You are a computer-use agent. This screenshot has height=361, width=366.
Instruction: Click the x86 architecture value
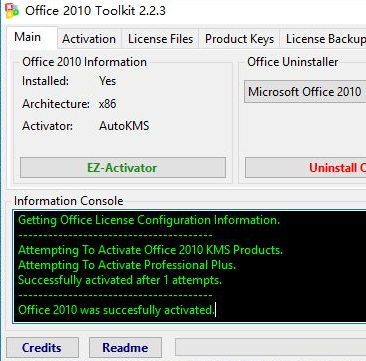pos(107,104)
